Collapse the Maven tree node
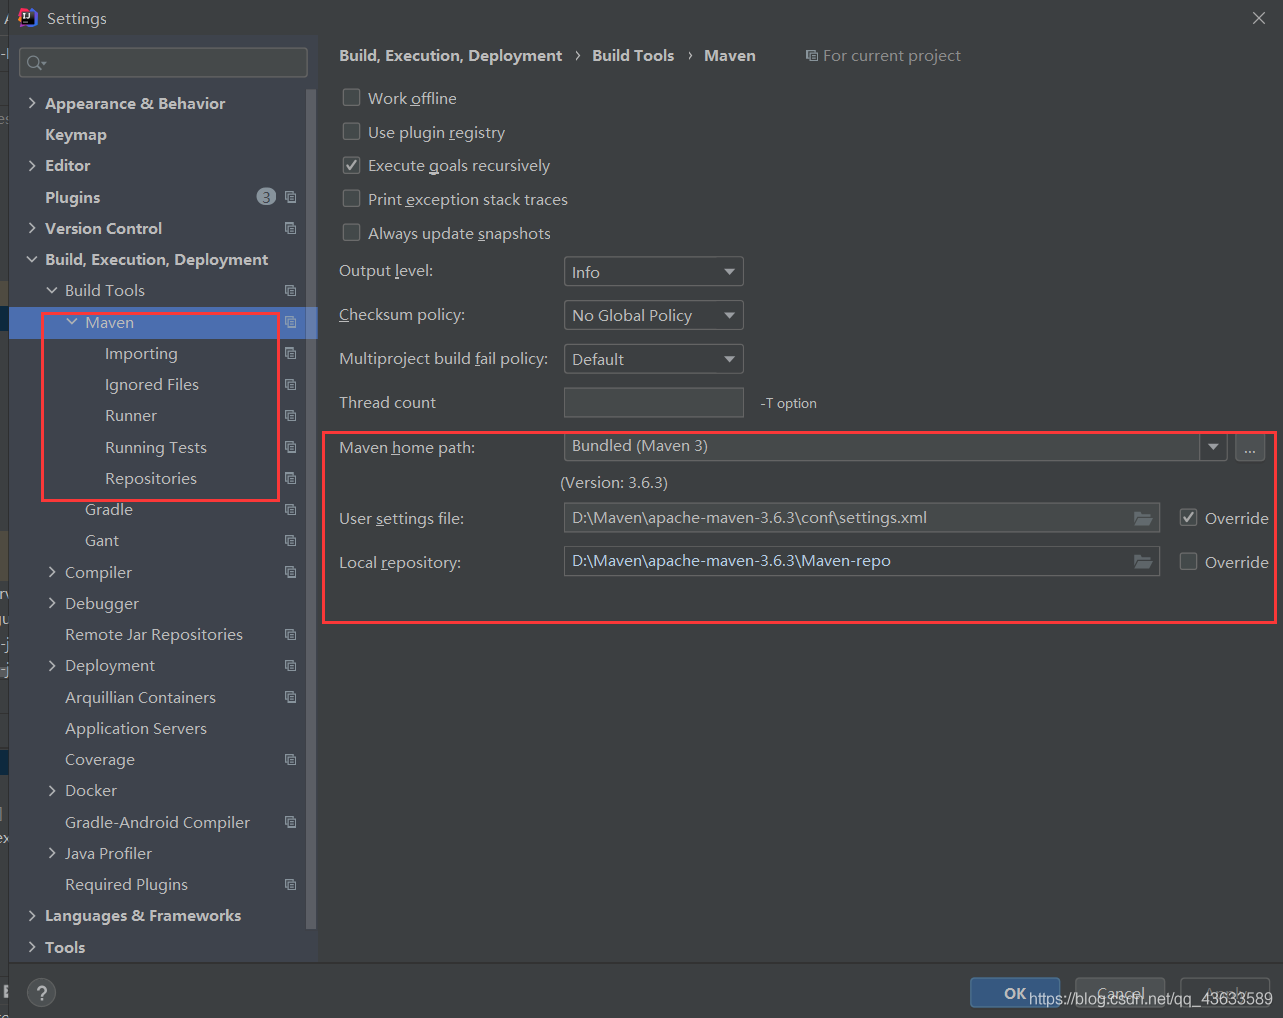The width and height of the screenshot is (1283, 1018). coord(72,322)
